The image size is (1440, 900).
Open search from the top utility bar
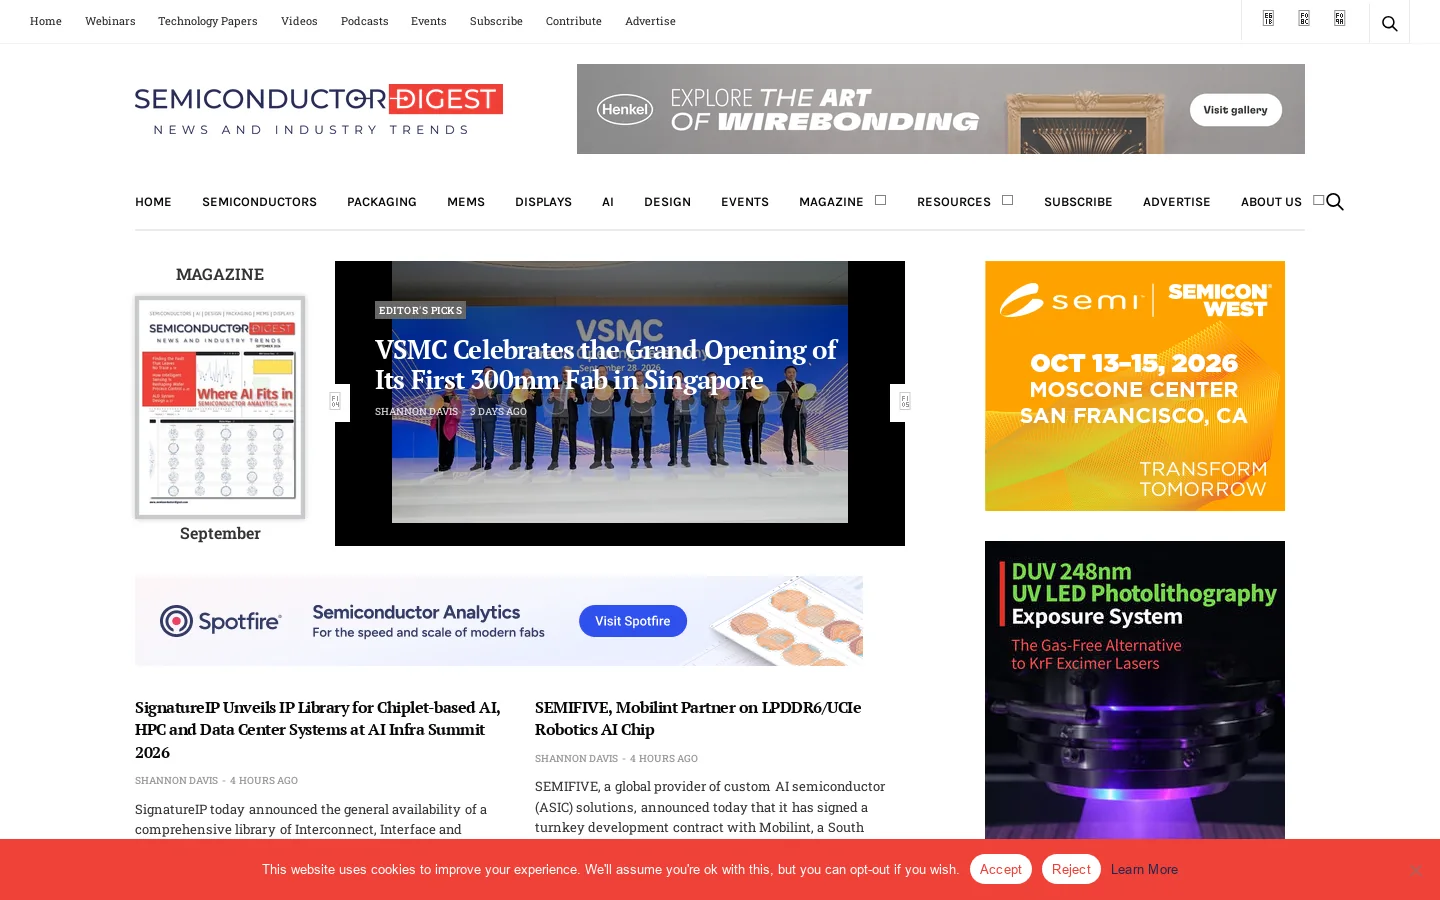coord(1389,23)
